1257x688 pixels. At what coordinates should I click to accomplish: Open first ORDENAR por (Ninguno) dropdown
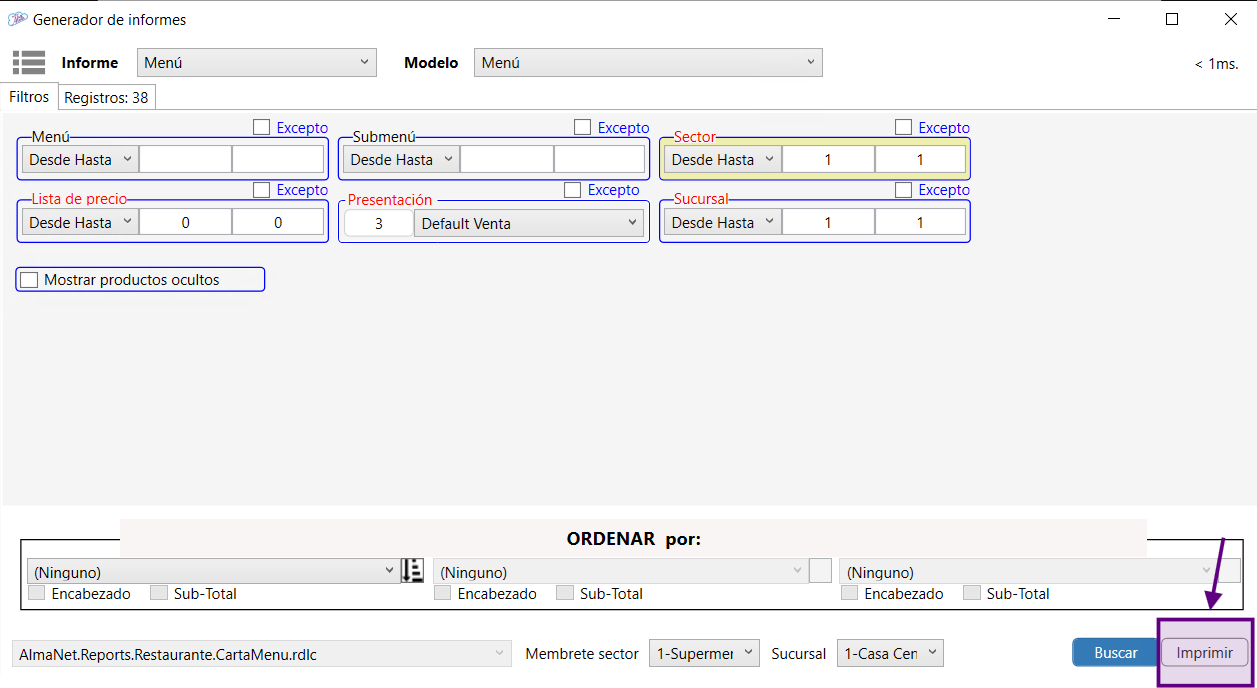[x=213, y=572]
